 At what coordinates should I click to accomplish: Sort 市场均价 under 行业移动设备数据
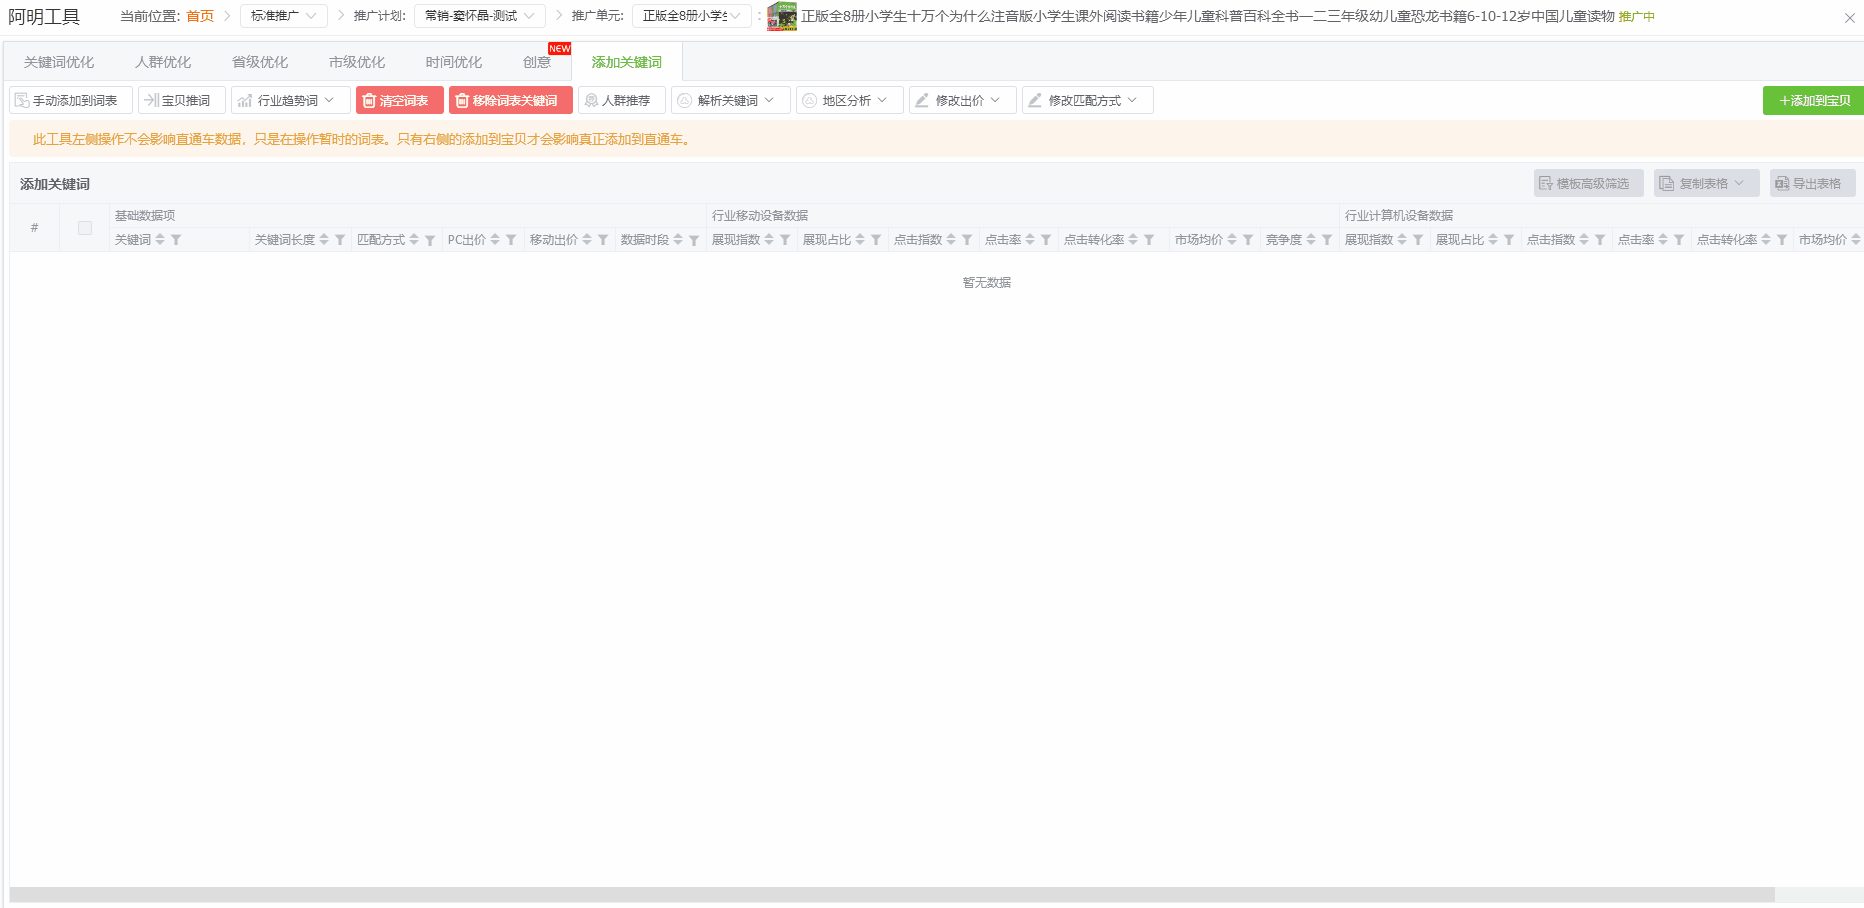[1232, 240]
